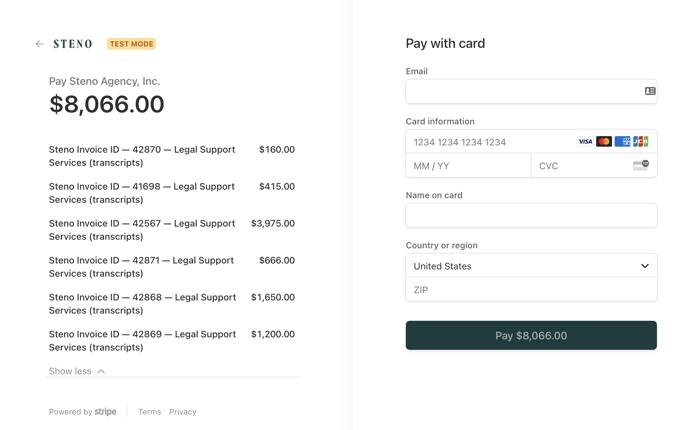Open the Country or region dropdown

click(x=531, y=265)
